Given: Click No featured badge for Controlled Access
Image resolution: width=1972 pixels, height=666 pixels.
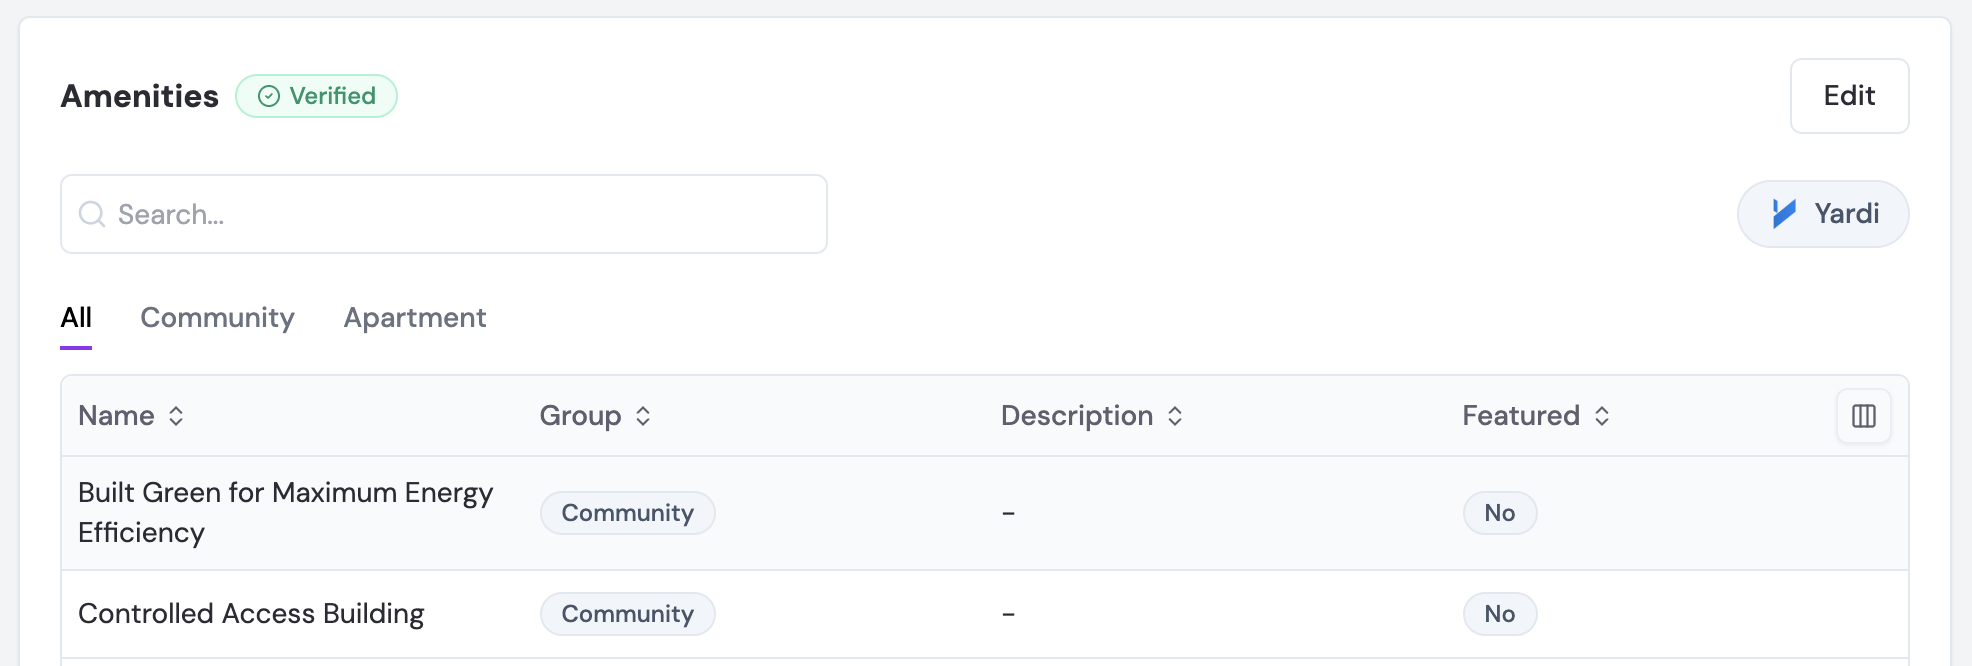Looking at the screenshot, I should tap(1499, 614).
